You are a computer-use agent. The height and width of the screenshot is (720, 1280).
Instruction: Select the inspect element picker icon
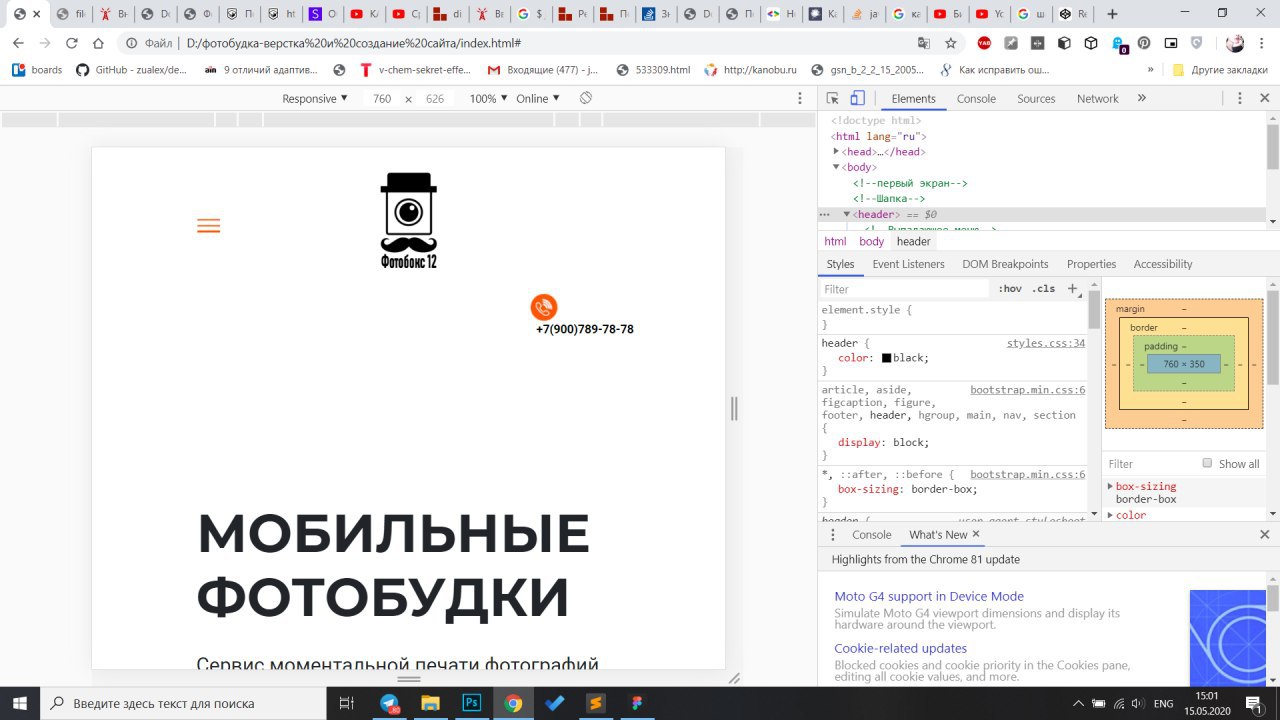point(833,98)
